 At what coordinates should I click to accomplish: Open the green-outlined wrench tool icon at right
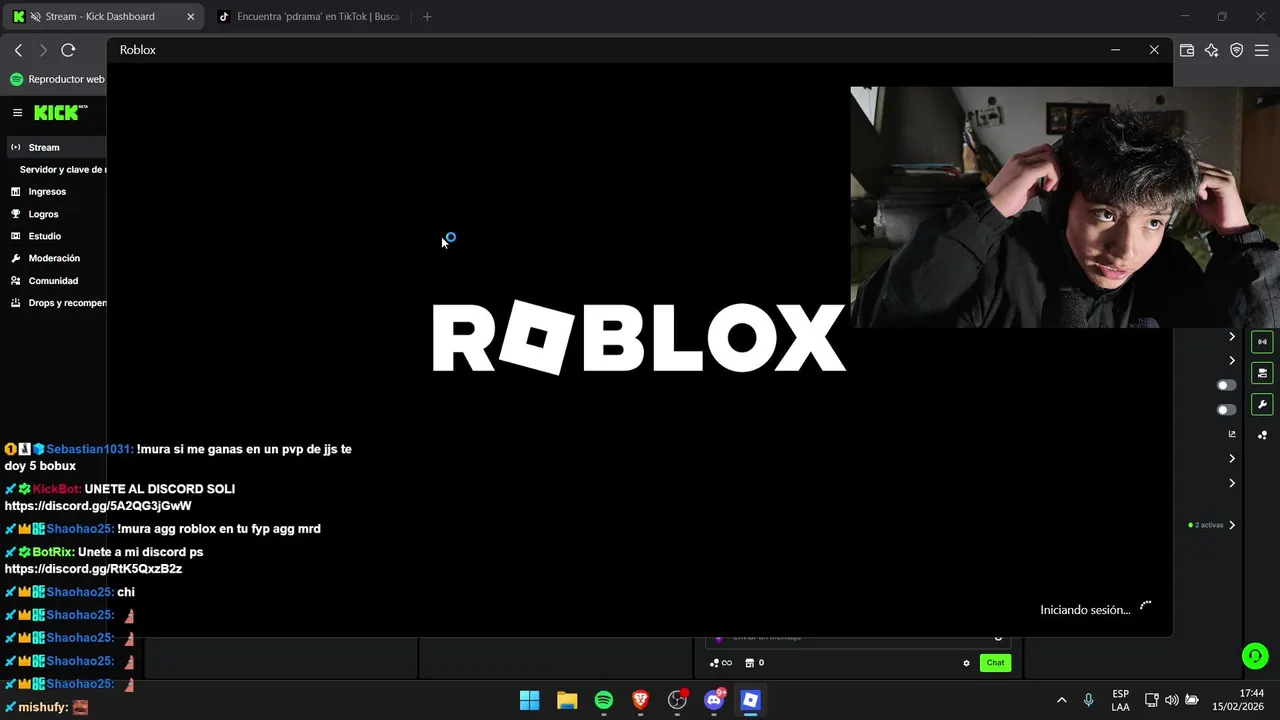(x=1262, y=405)
